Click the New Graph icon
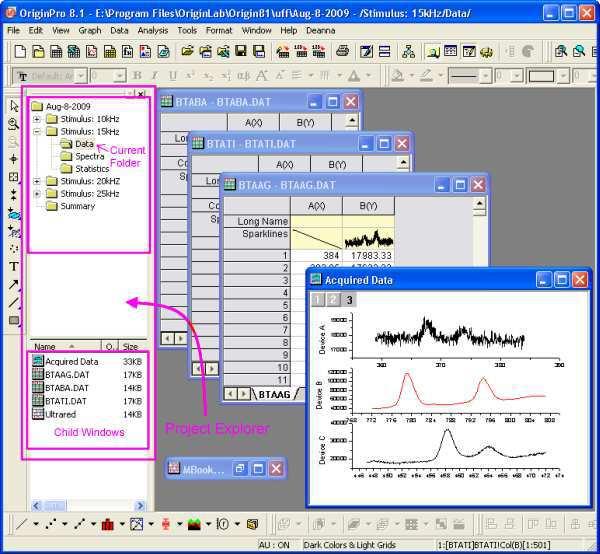The width and height of the screenshot is (600, 554). tap(92, 51)
